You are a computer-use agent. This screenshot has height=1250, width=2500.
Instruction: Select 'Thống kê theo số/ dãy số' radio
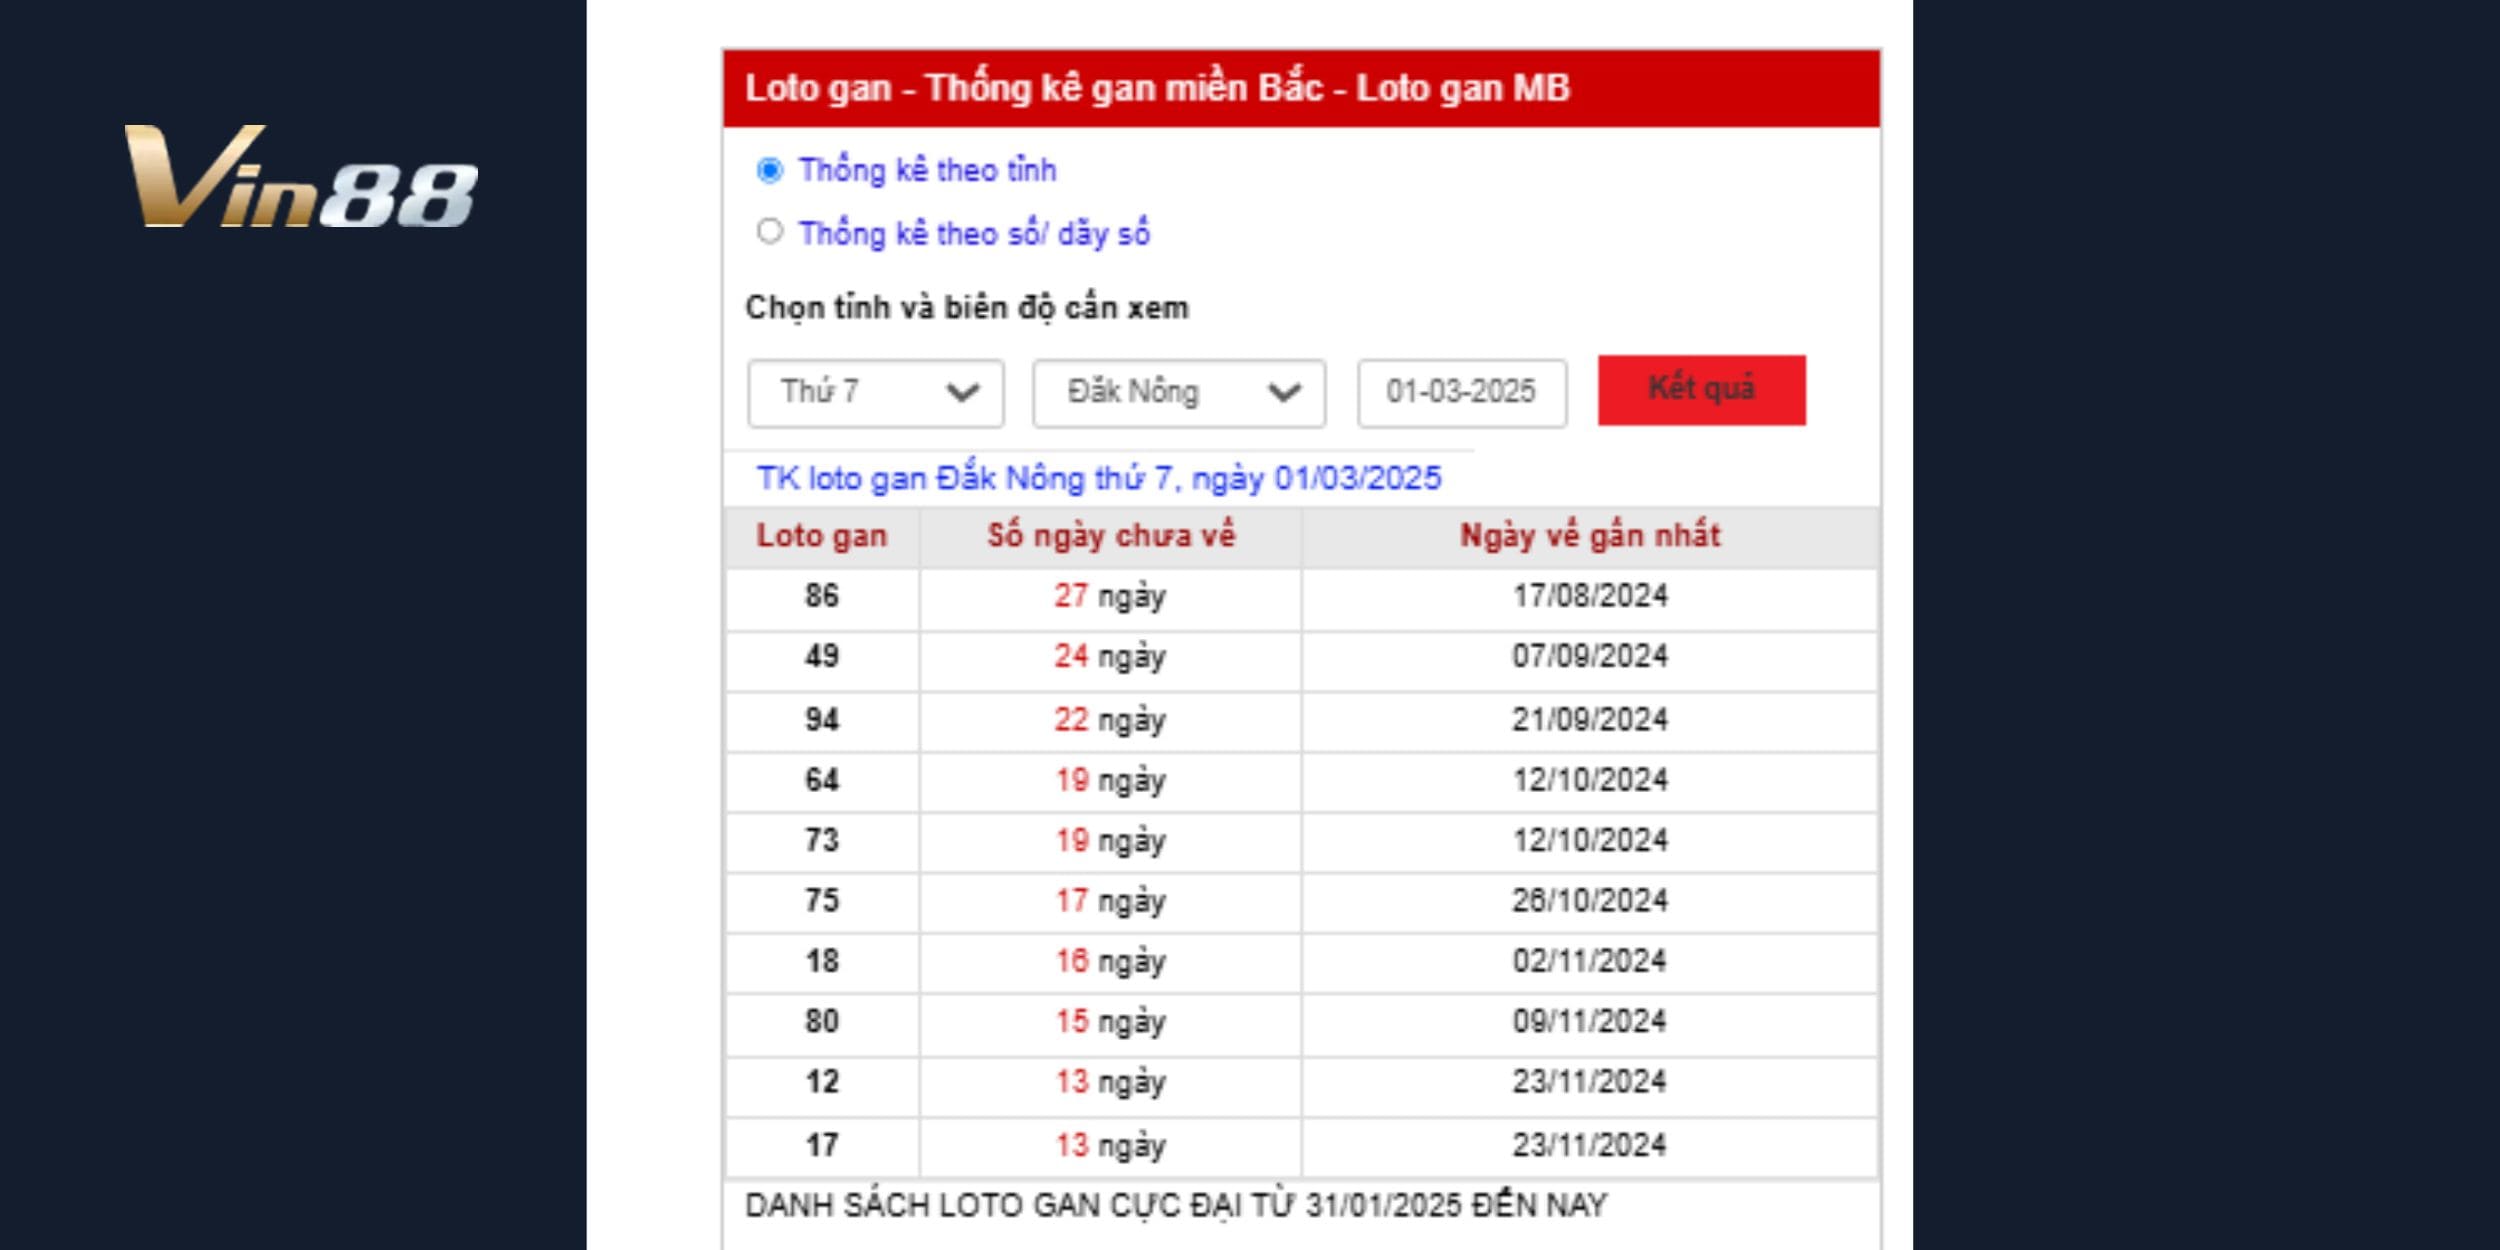click(x=769, y=232)
